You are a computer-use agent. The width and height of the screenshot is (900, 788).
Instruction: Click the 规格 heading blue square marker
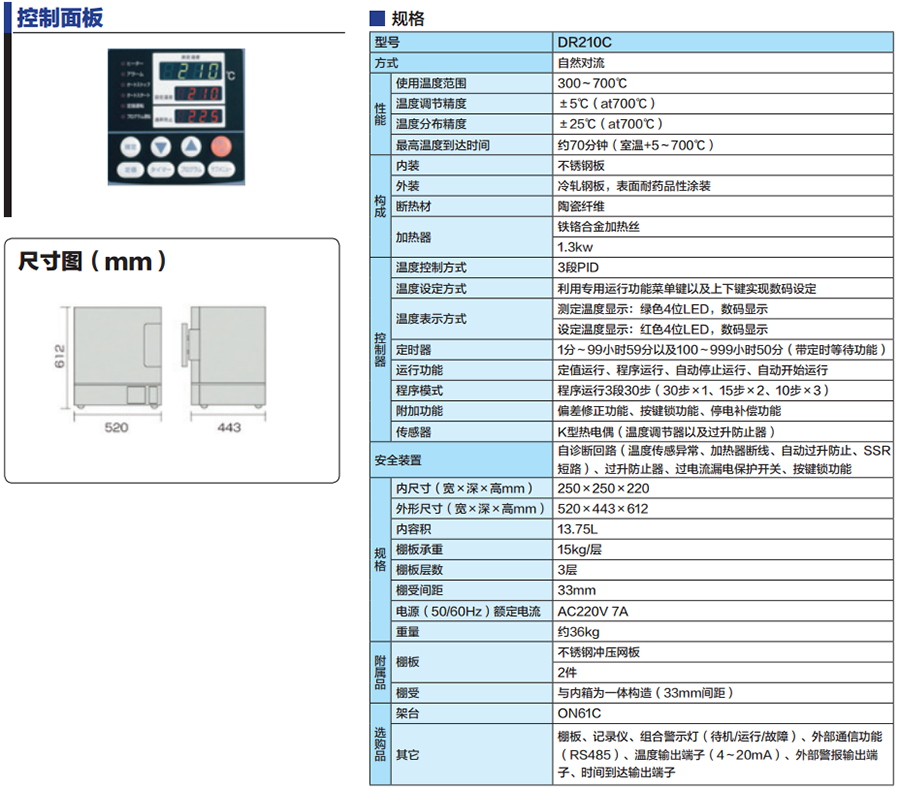tap(377, 17)
